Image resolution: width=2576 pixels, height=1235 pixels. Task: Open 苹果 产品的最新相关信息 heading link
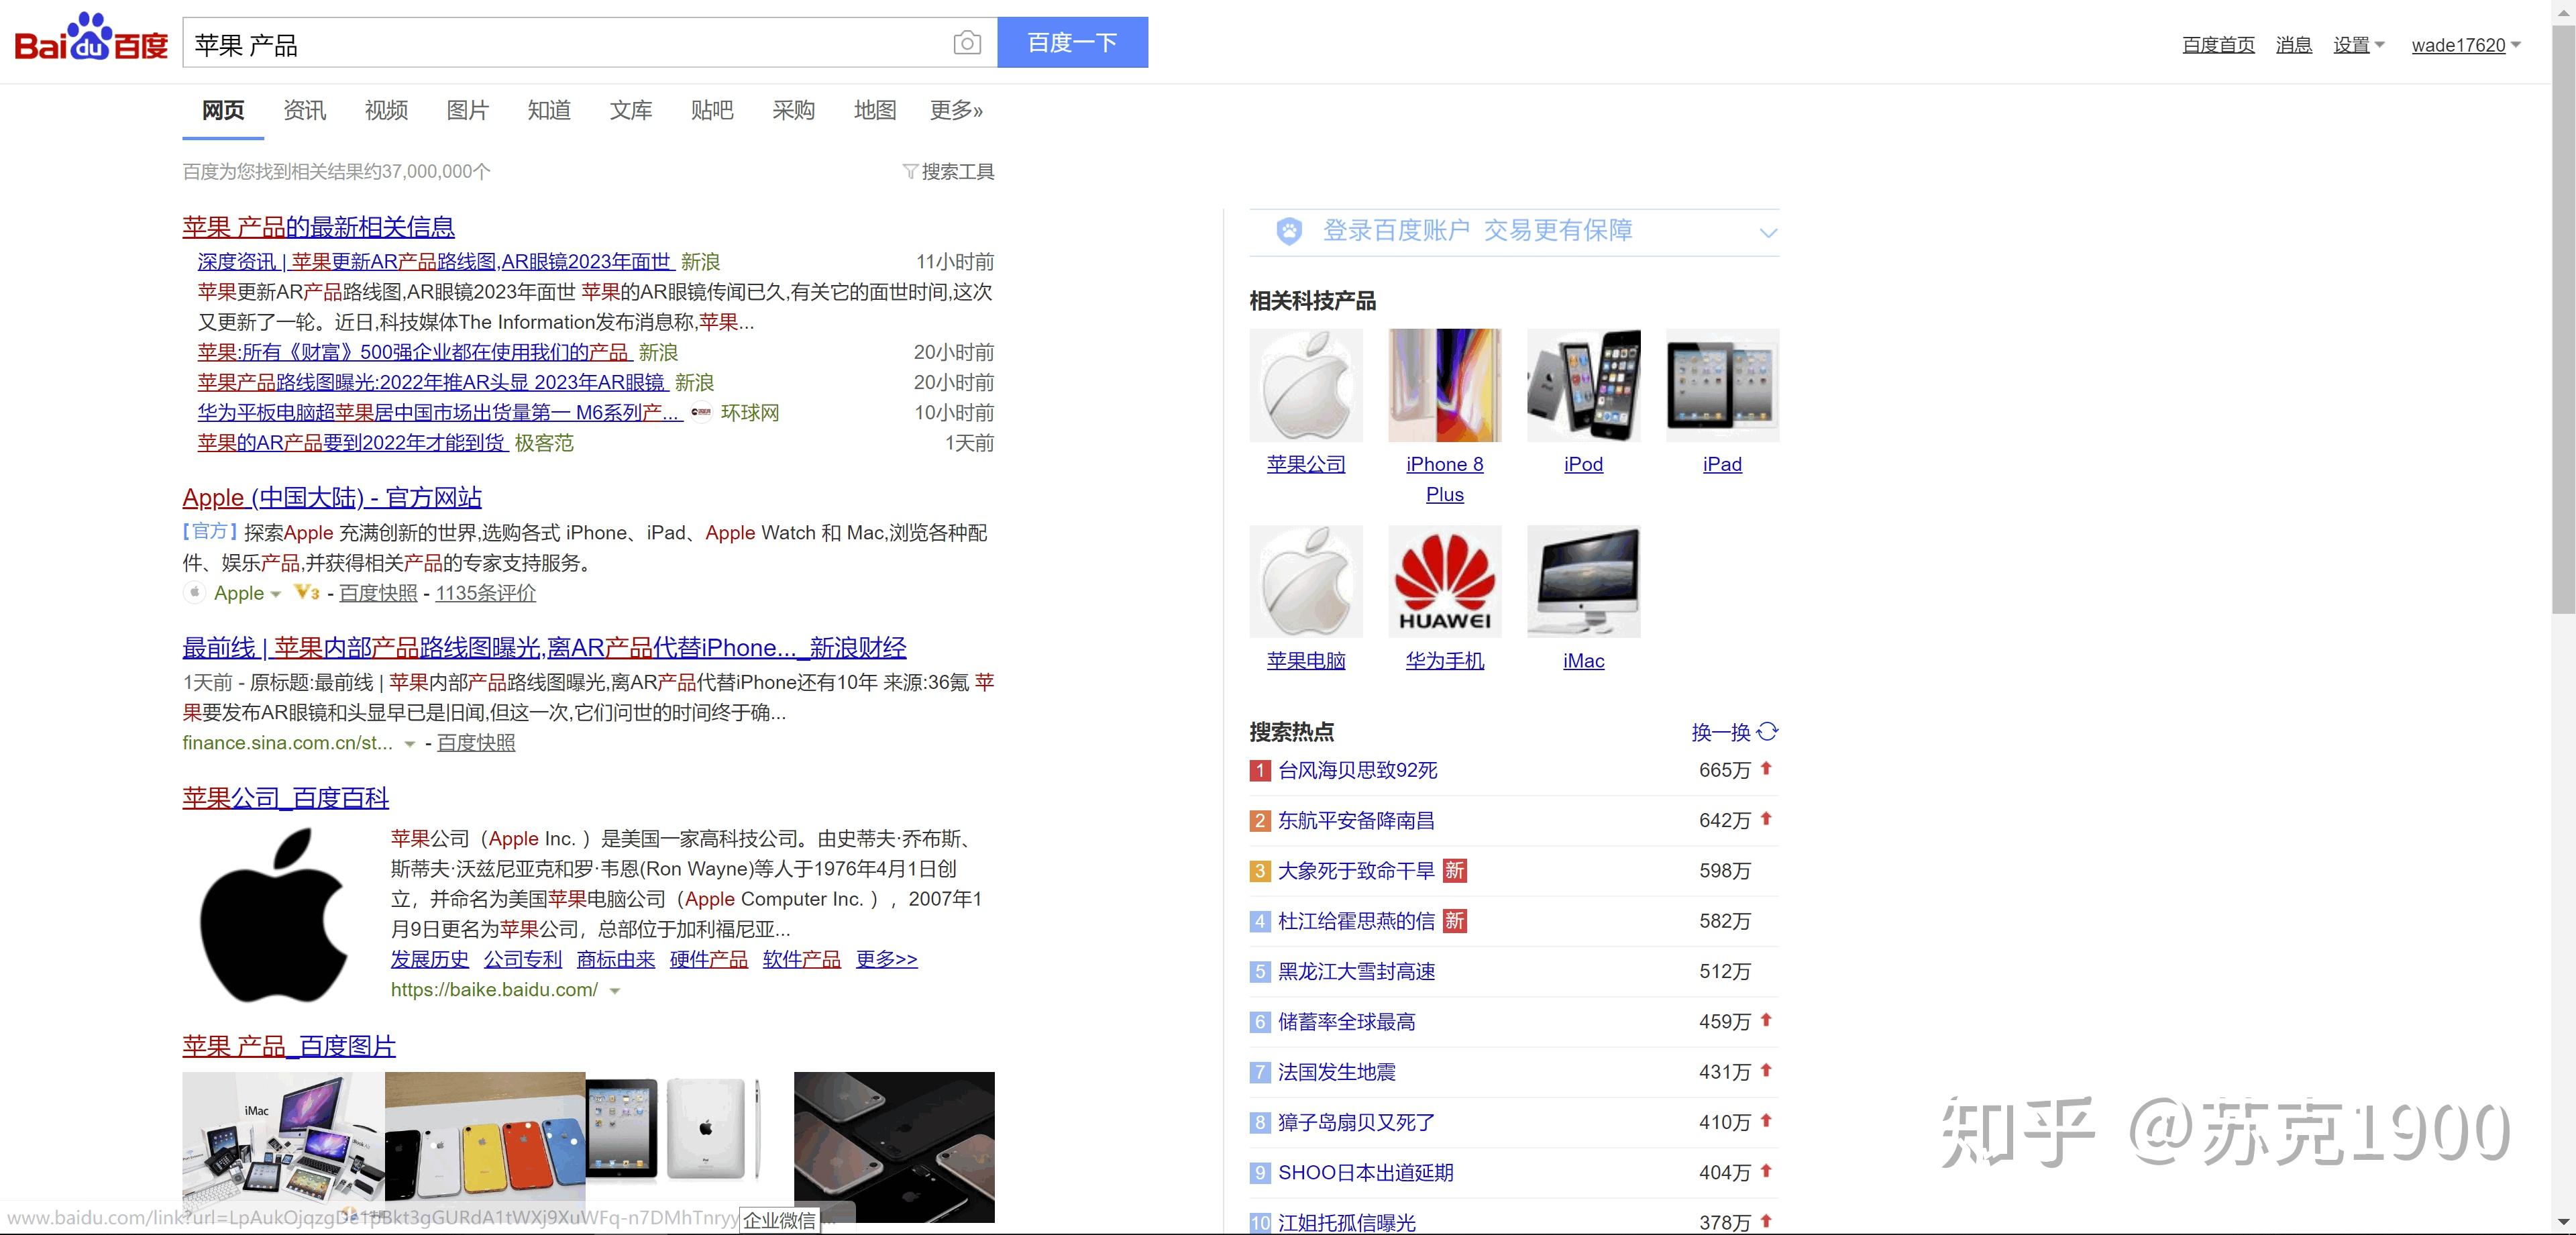coord(318,227)
